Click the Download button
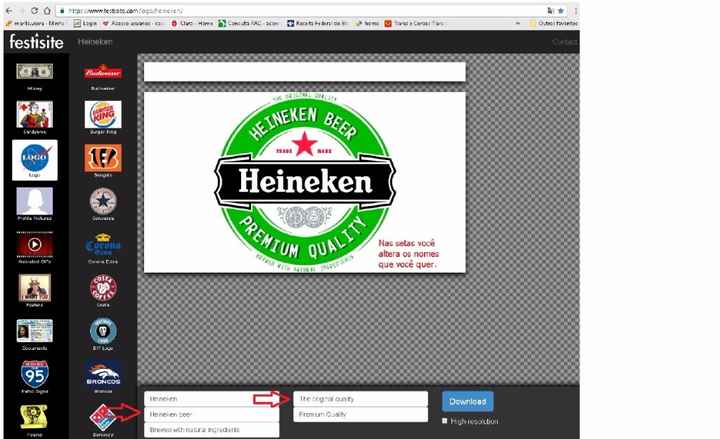The width and height of the screenshot is (720, 439). click(x=467, y=401)
